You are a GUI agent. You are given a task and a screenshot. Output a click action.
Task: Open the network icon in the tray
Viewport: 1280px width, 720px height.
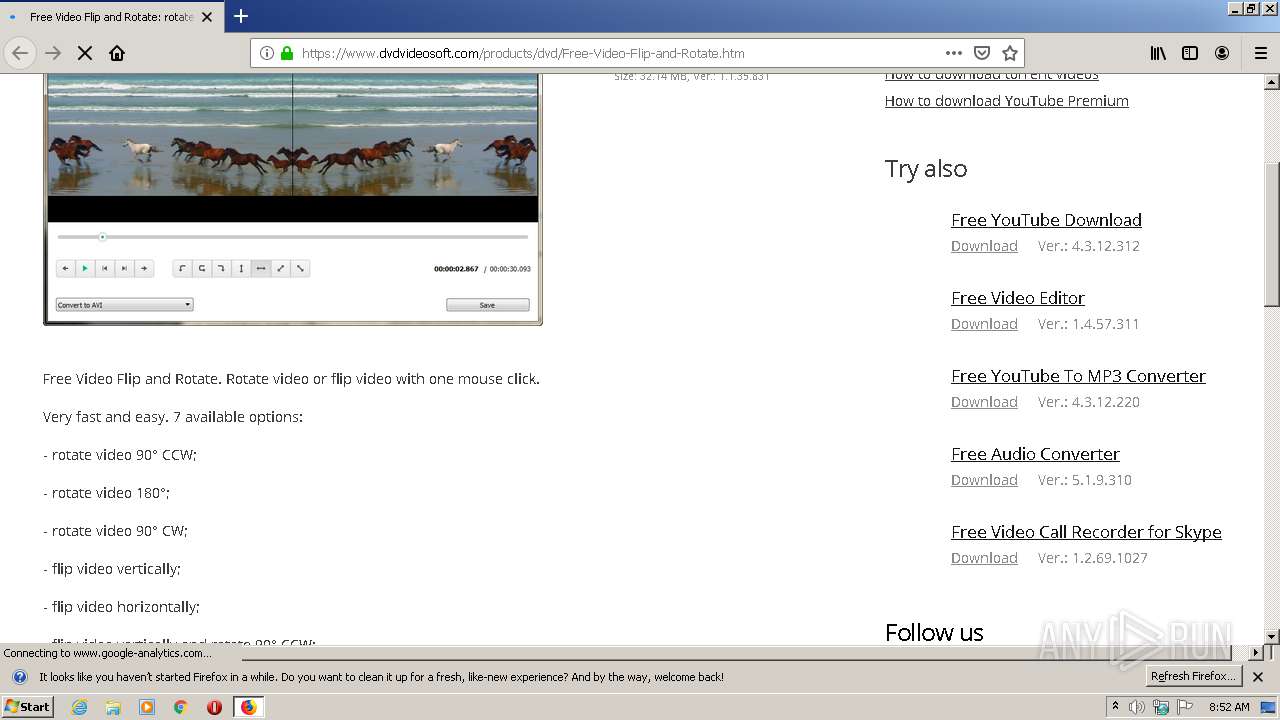(x=1161, y=707)
